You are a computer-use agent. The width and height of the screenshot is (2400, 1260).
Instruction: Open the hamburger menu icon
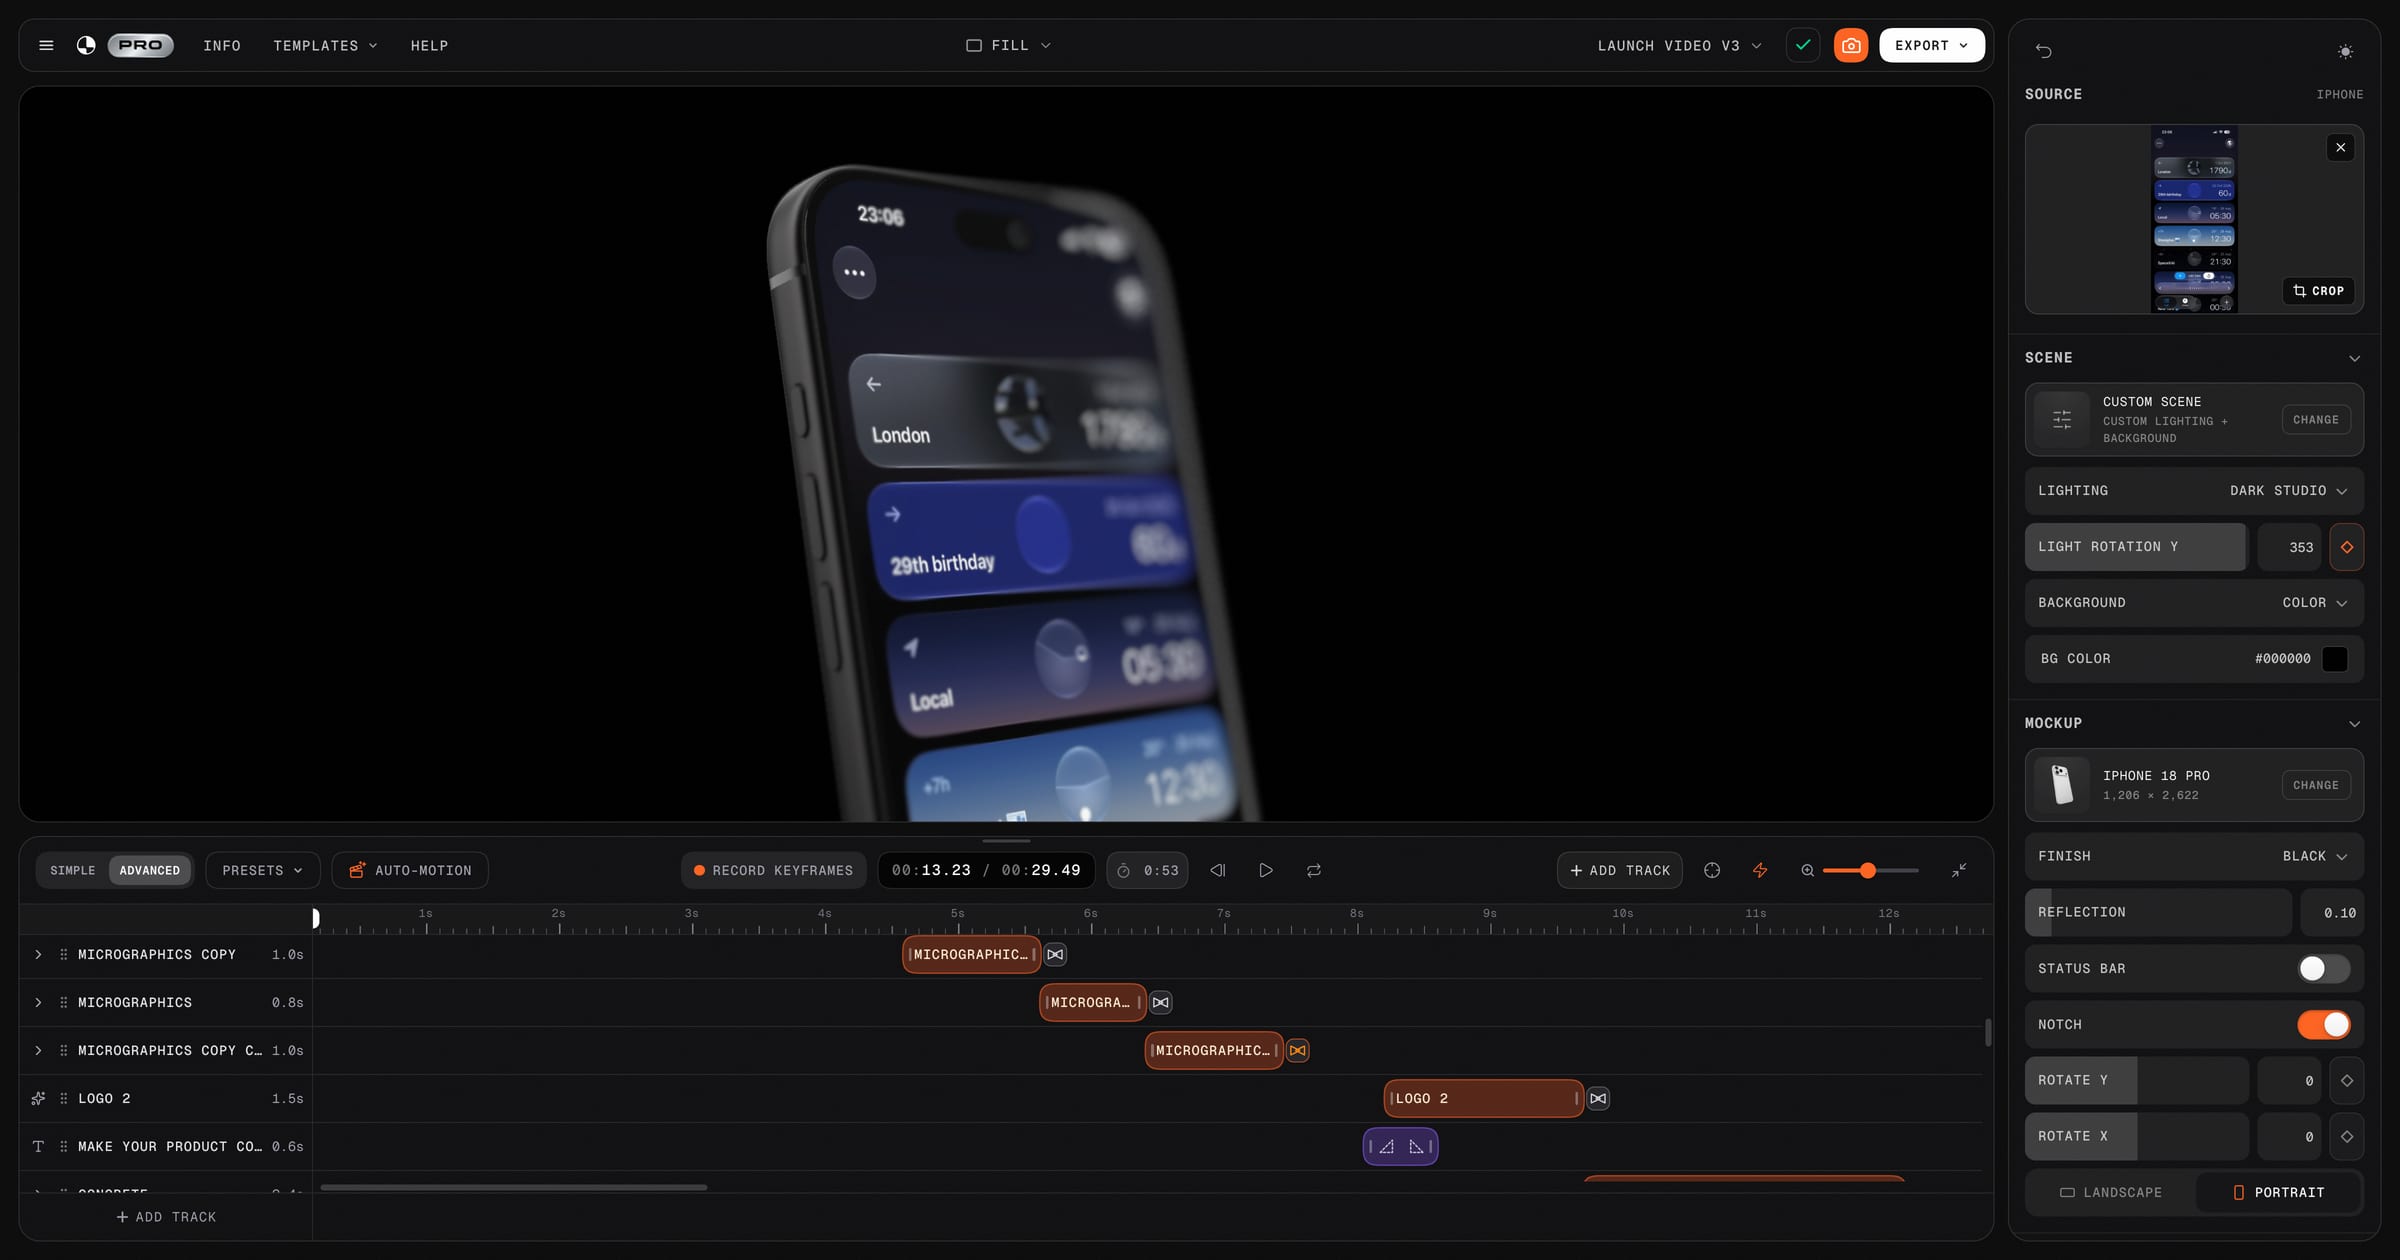pyautogui.click(x=46, y=45)
